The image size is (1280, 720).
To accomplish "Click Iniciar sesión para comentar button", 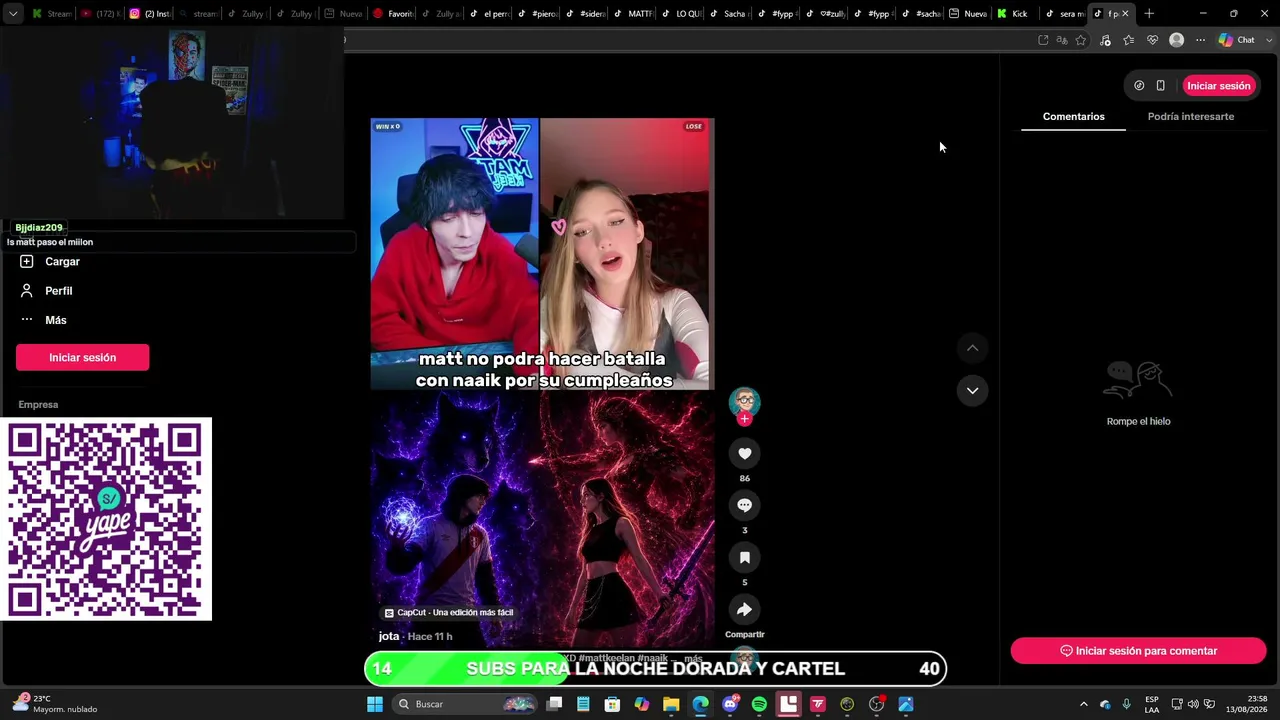I will pos(1138,651).
